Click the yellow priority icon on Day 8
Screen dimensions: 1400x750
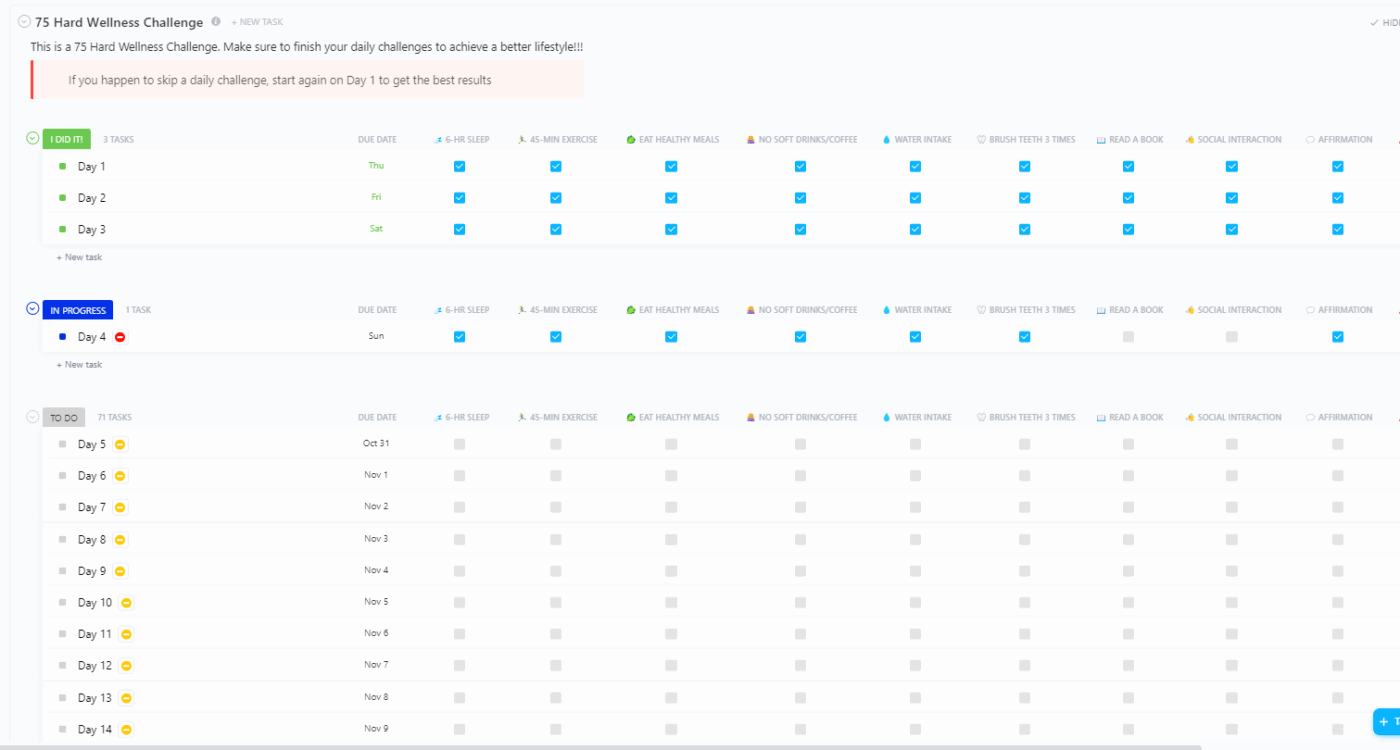[120, 540]
